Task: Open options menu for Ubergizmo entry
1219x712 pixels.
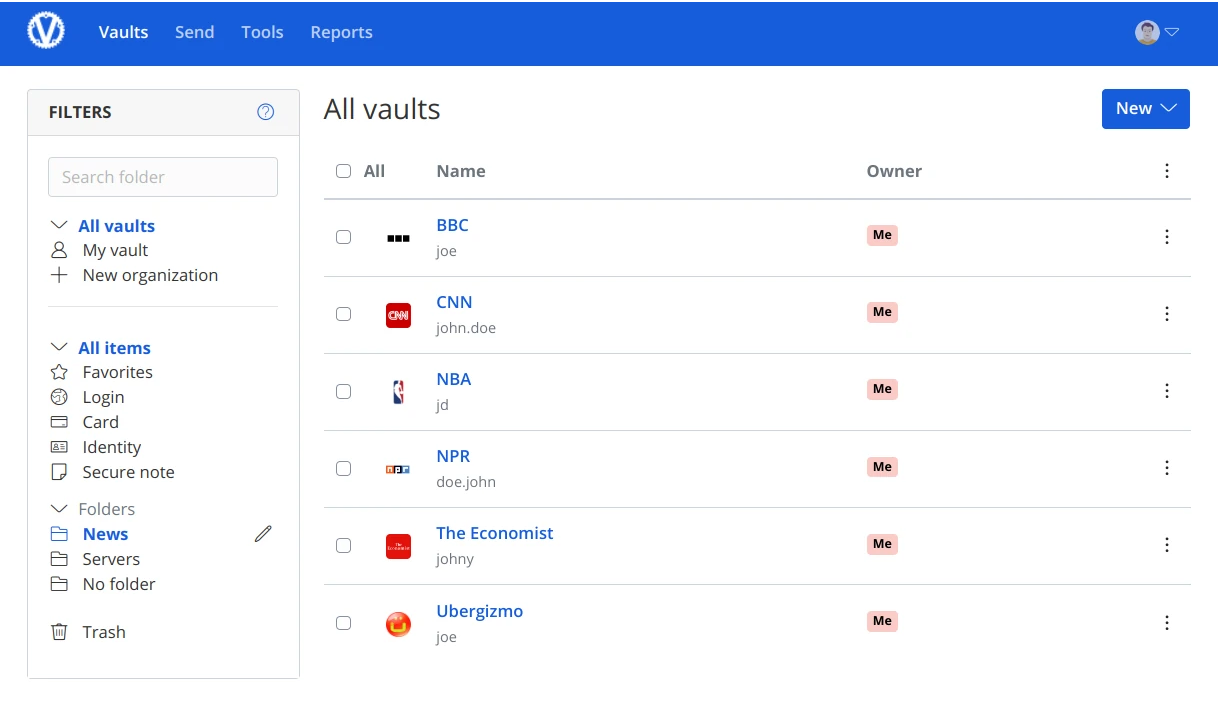Action: pyautogui.click(x=1166, y=623)
